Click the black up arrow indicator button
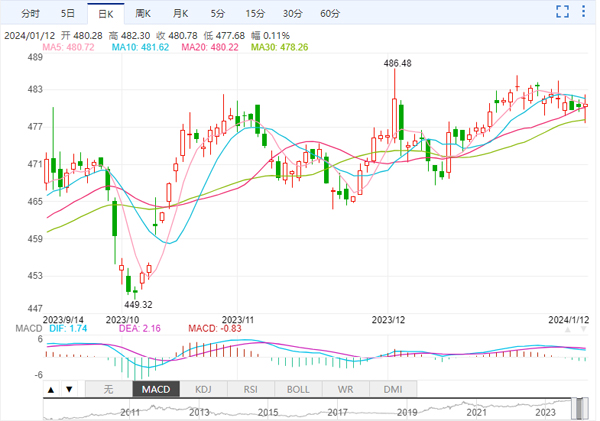Screen dimensions: 600x421 51,390
